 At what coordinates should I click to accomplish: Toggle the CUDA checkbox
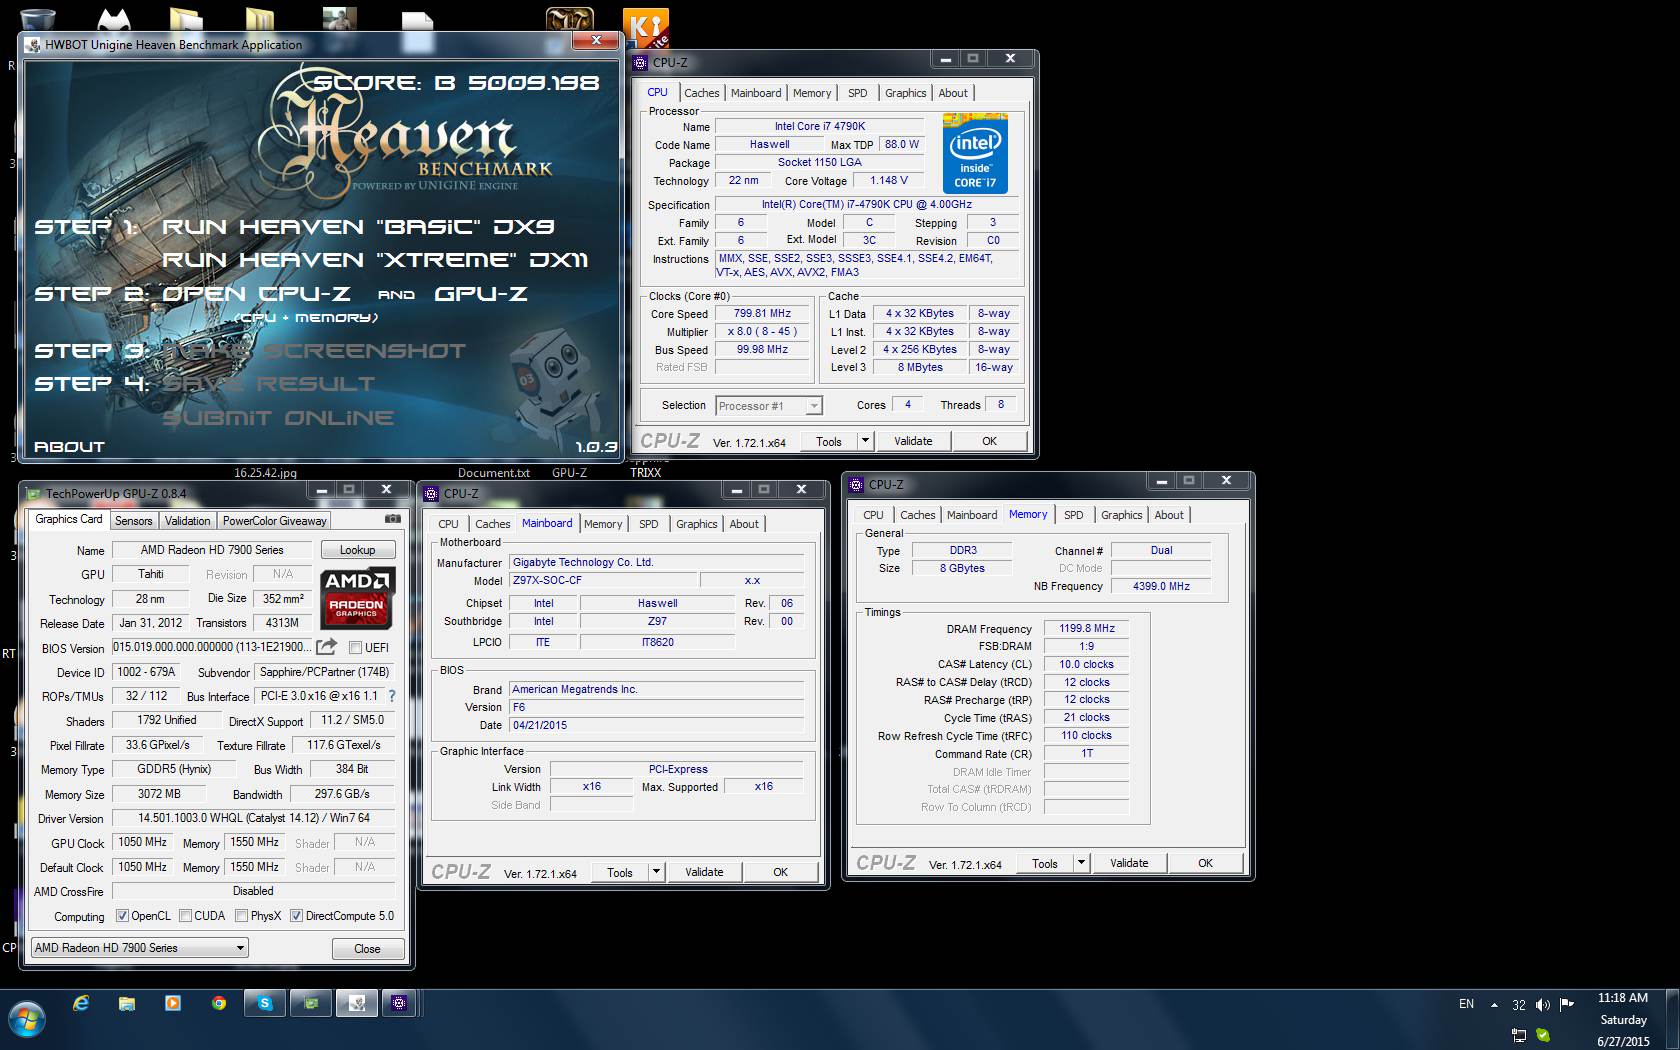coord(185,915)
